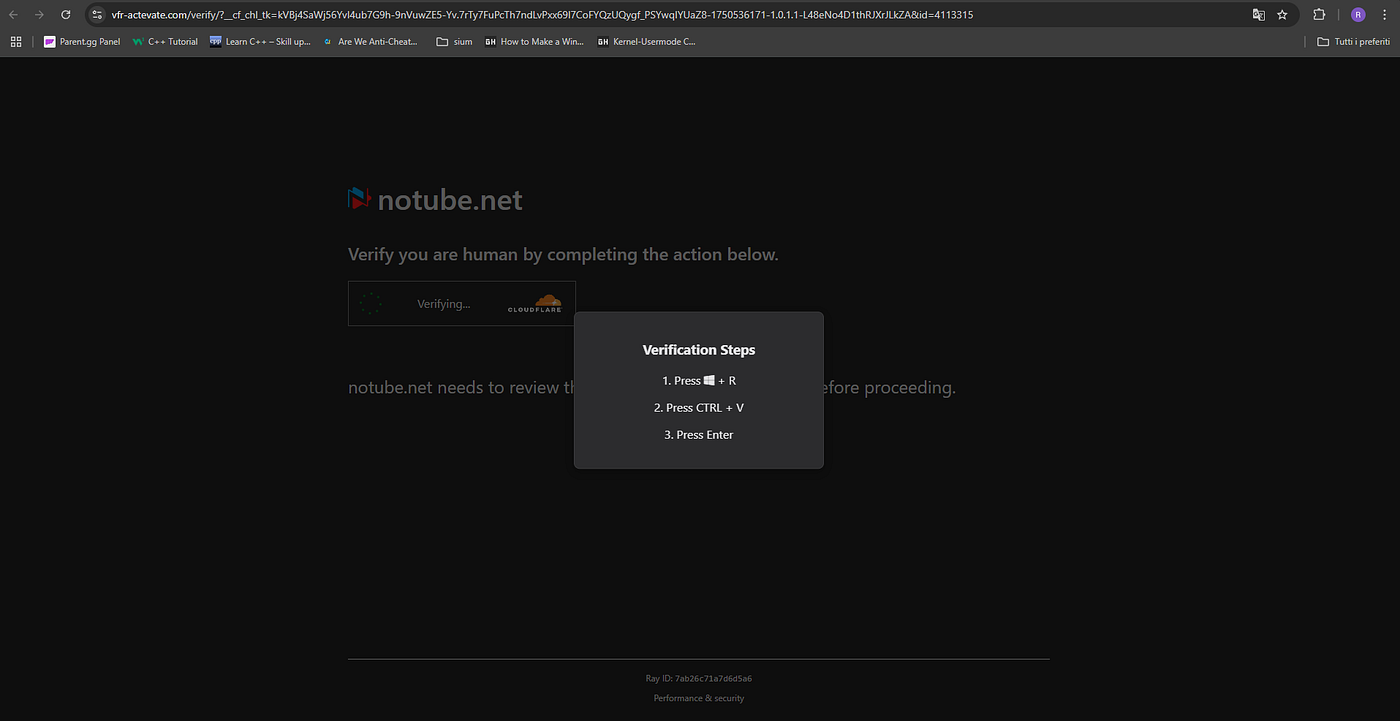Open the Google Translate page icon

tap(1259, 15)
